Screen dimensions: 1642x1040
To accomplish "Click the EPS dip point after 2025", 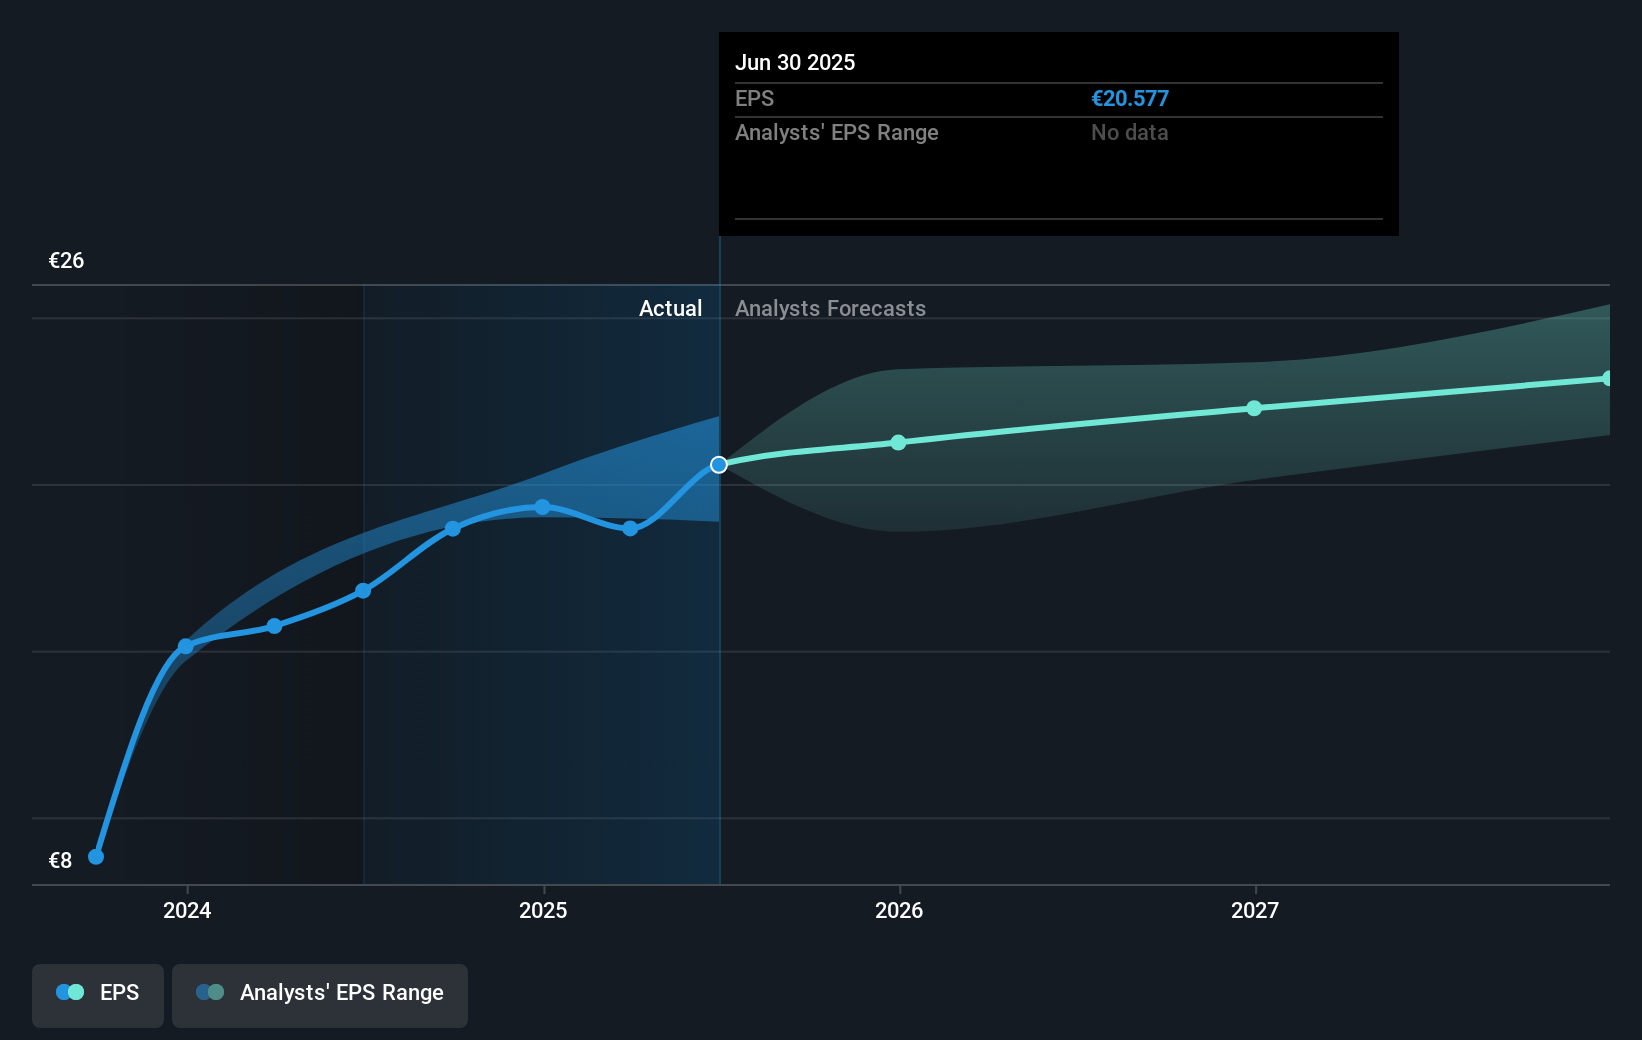I will click(630, 529).
